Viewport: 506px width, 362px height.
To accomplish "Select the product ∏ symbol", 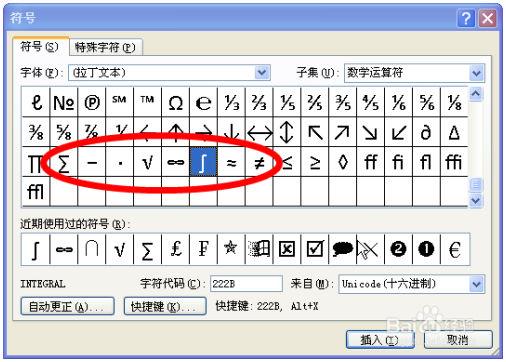I will click(36, 162).
